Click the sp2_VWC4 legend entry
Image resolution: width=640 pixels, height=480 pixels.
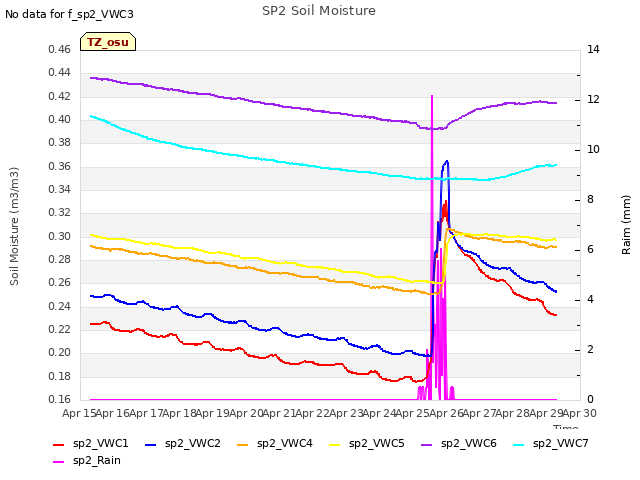click(275, 443)
